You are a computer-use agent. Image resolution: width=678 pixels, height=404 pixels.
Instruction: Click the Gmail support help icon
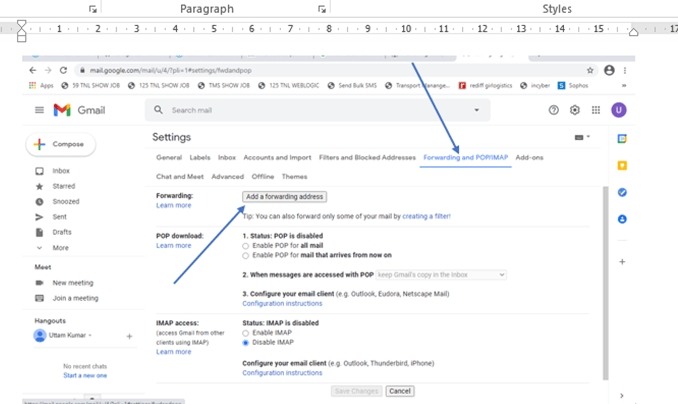554,110
